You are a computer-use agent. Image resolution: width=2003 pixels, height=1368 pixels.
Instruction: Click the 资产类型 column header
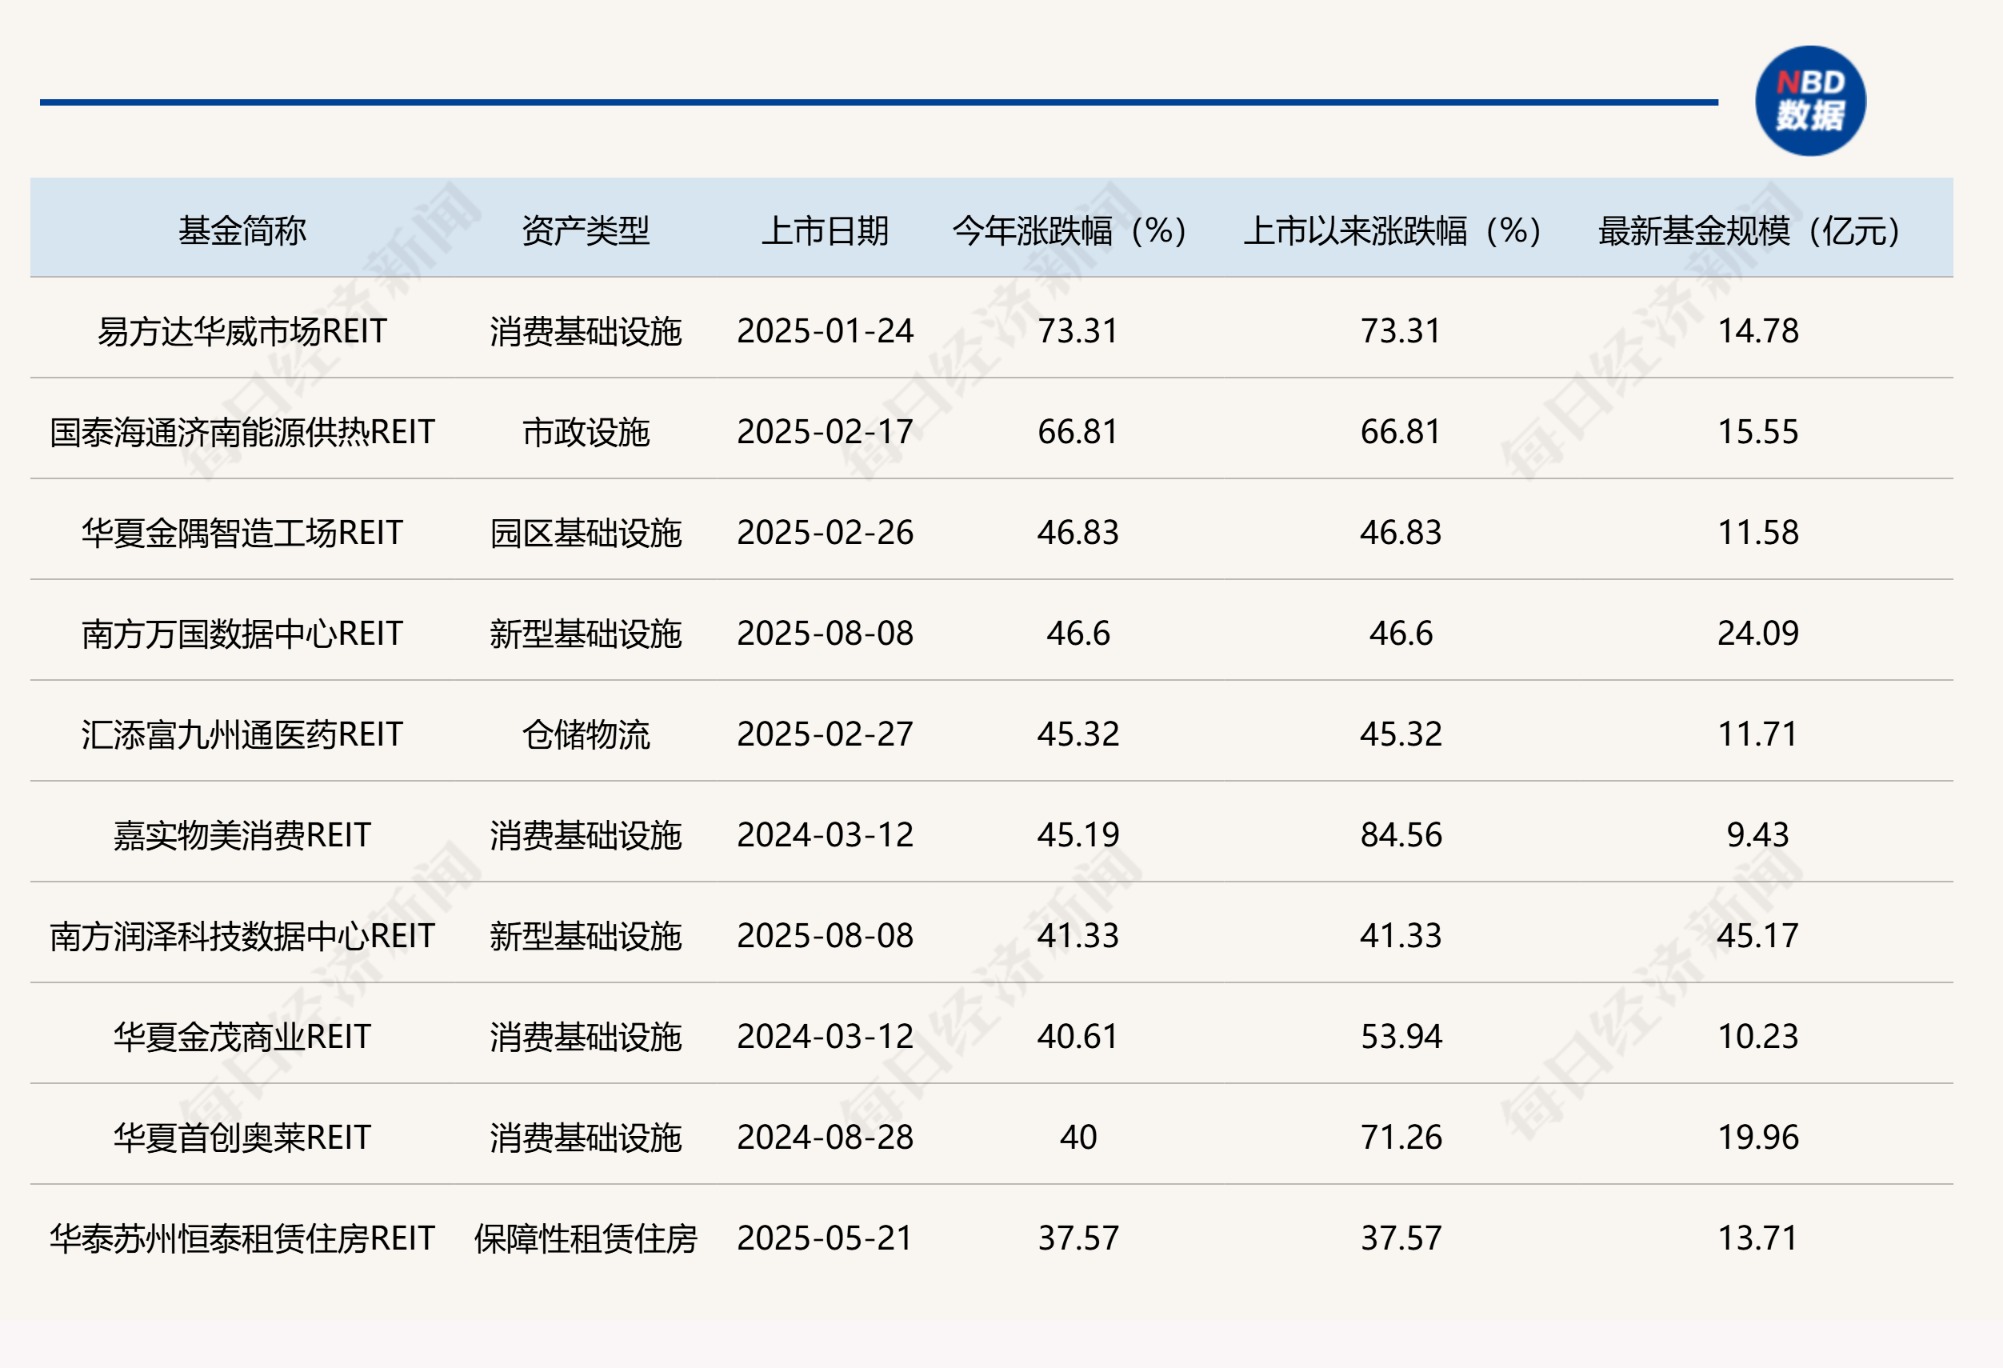pos(585,231)
